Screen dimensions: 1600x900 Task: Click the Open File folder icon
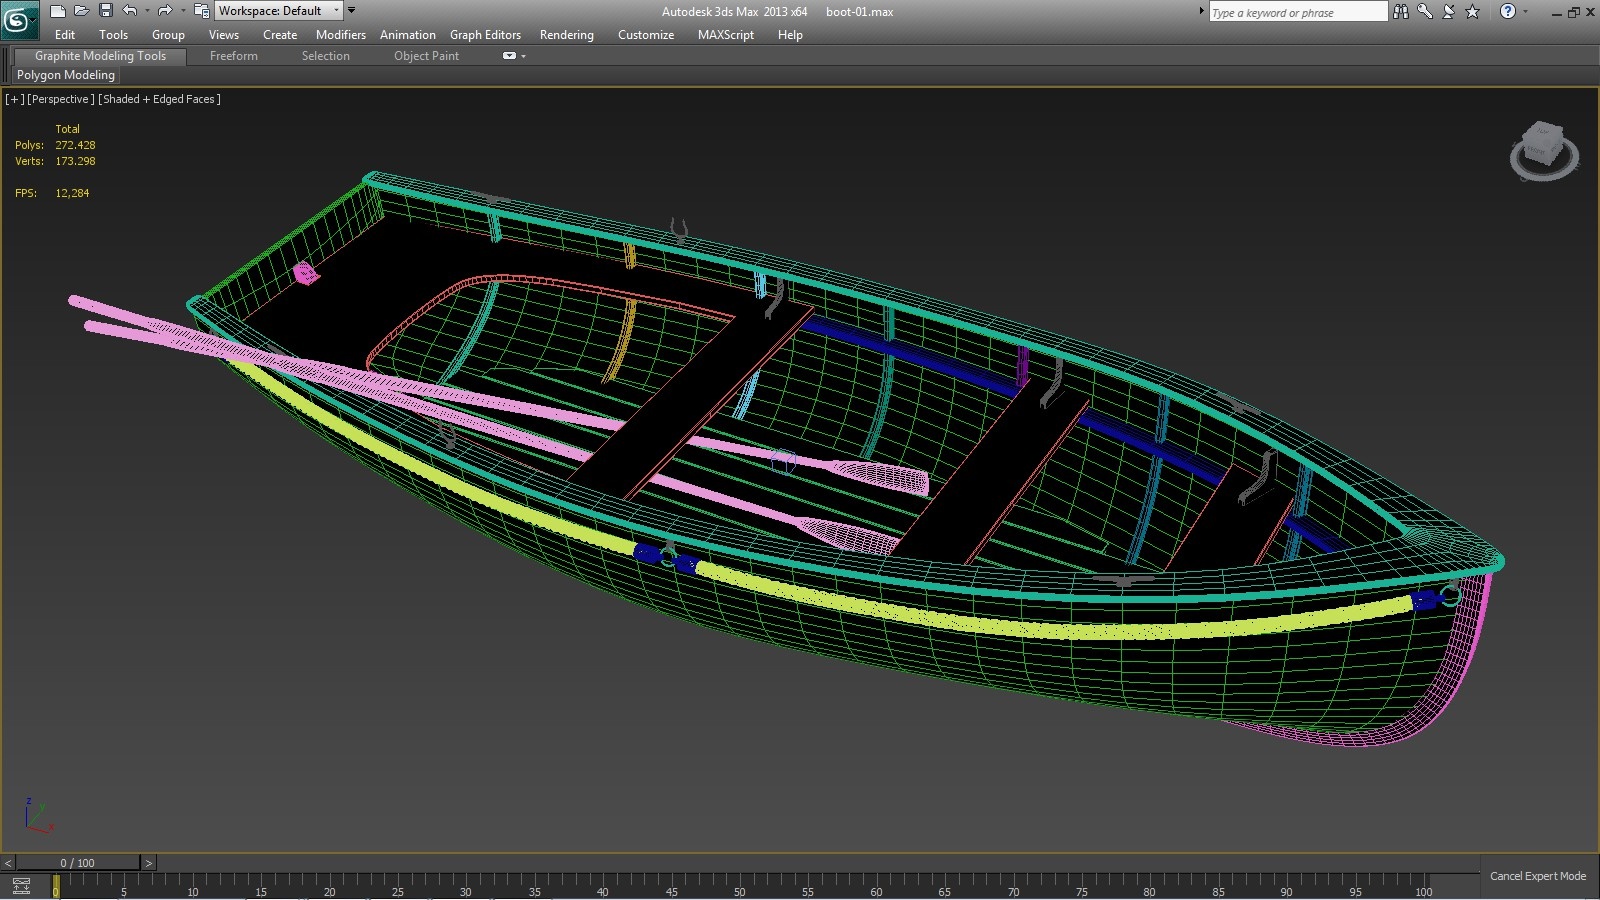coord(82,11)
